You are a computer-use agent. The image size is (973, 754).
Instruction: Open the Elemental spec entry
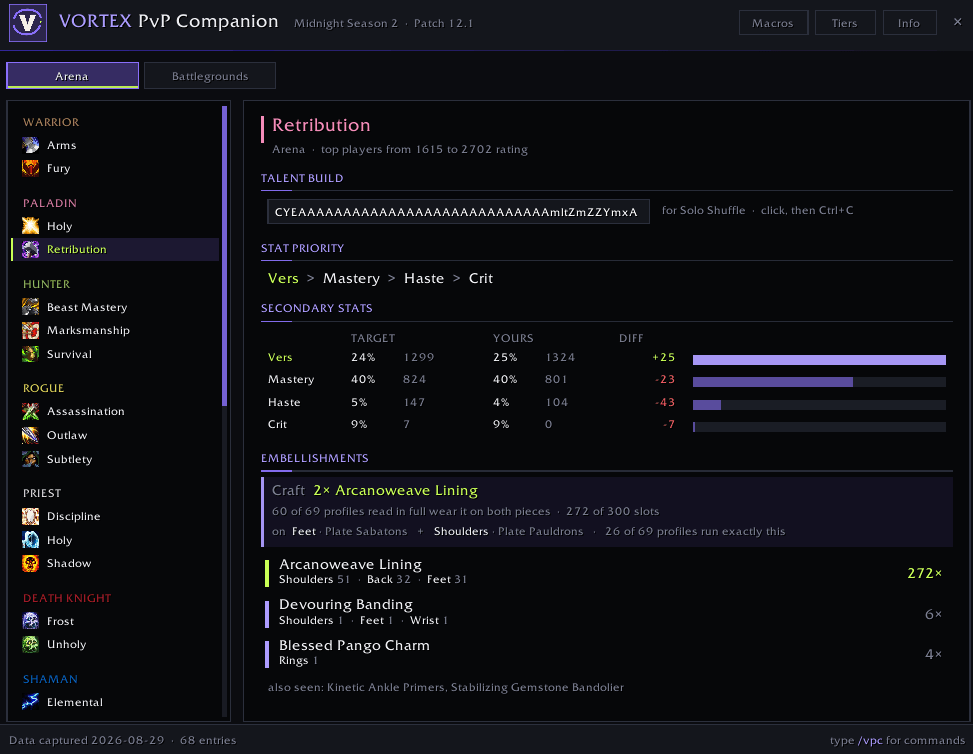115,702
